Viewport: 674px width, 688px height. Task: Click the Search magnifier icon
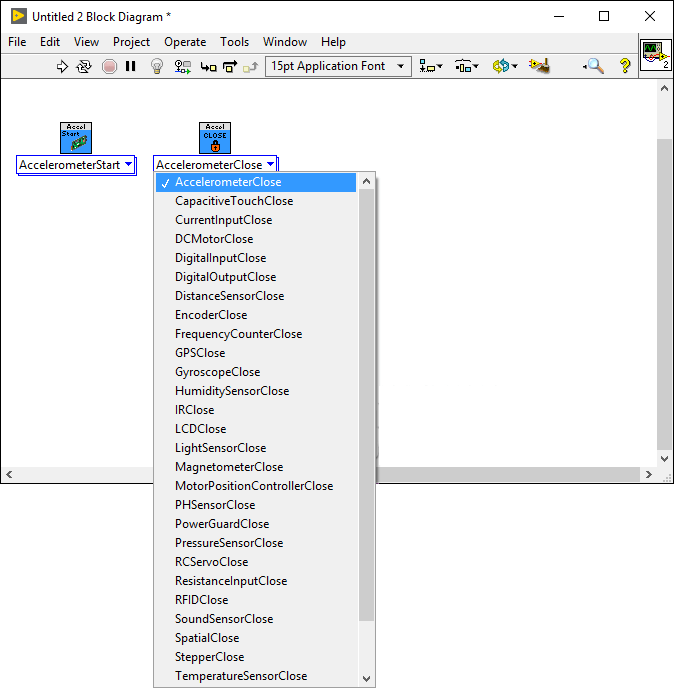(x=593, y=66)
